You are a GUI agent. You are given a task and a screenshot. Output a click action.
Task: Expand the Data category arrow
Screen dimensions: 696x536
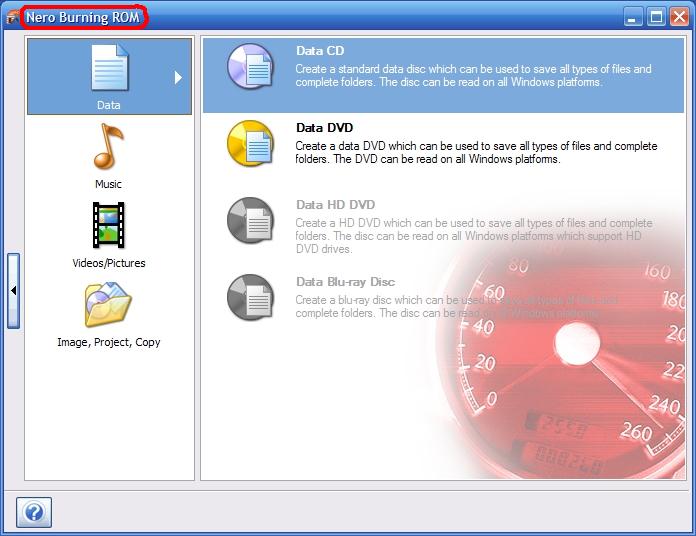178,78
